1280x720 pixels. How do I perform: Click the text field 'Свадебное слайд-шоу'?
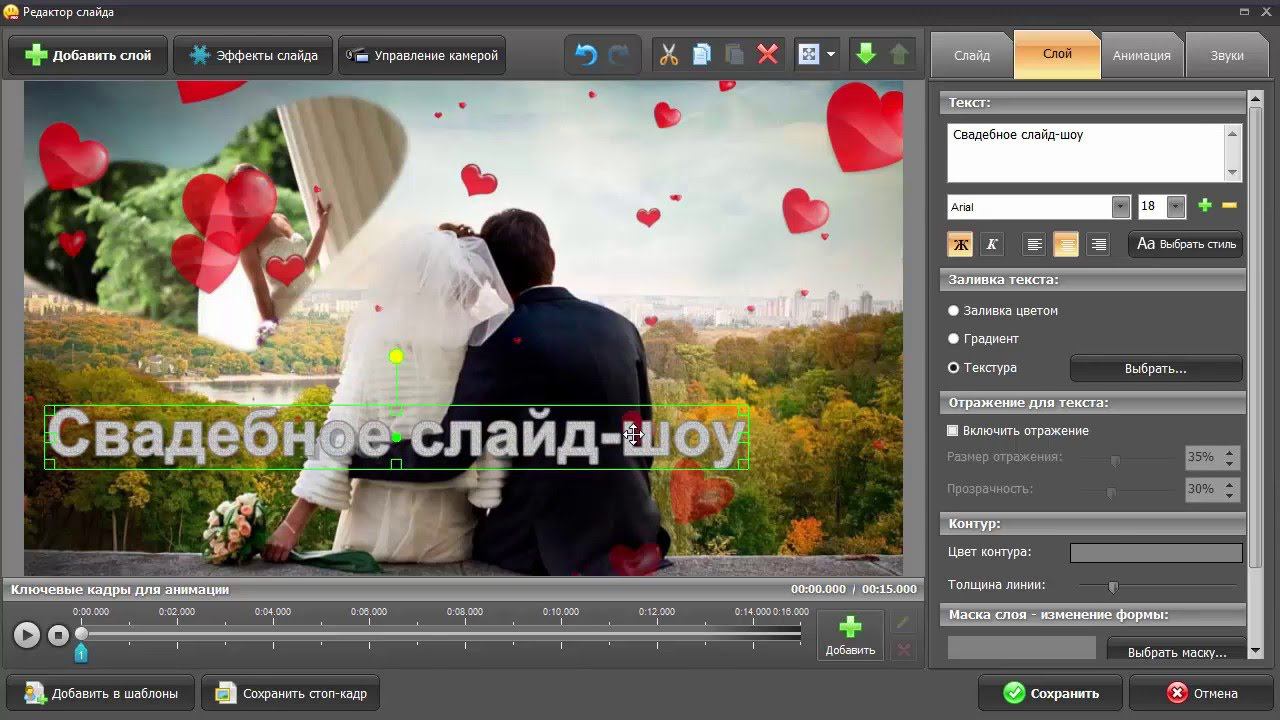click(x=1085, y=153)
